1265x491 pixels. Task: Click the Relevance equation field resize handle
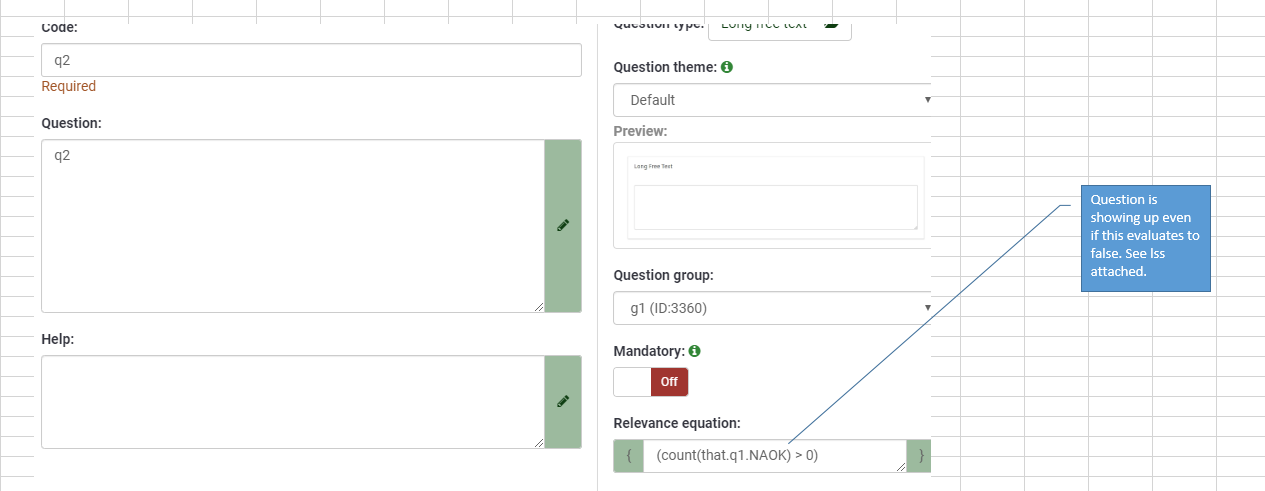901,466
